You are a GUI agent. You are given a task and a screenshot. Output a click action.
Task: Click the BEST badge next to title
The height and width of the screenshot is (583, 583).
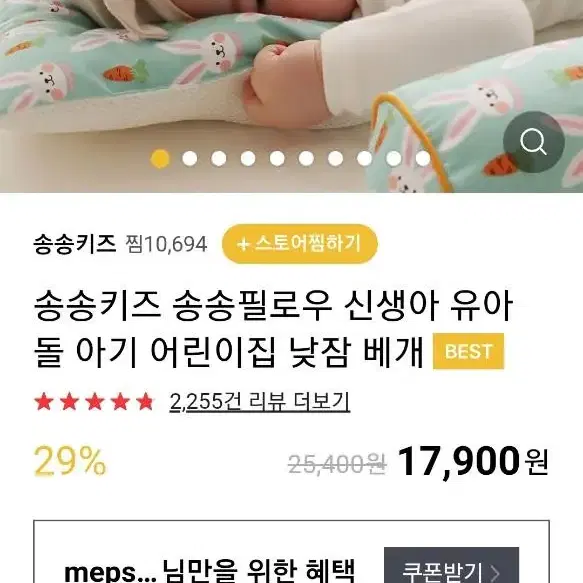tap(468, 351)
